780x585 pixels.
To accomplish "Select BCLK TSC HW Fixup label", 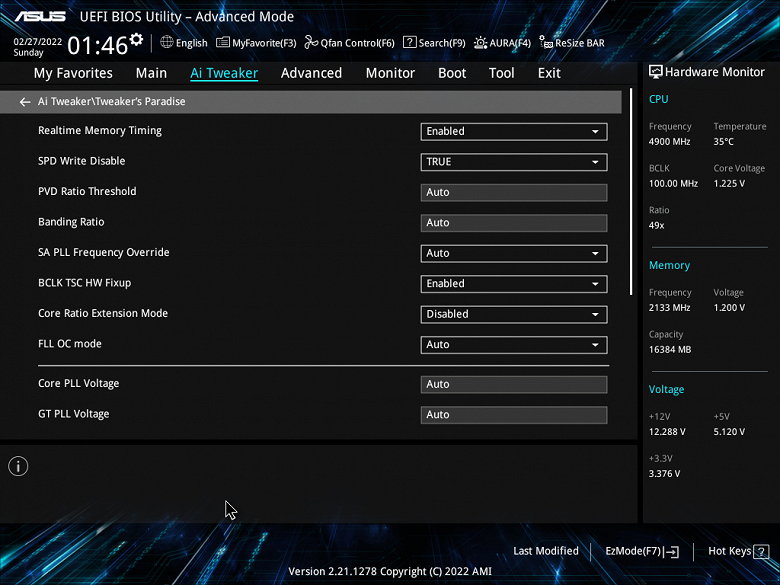I will click(85, 283).
